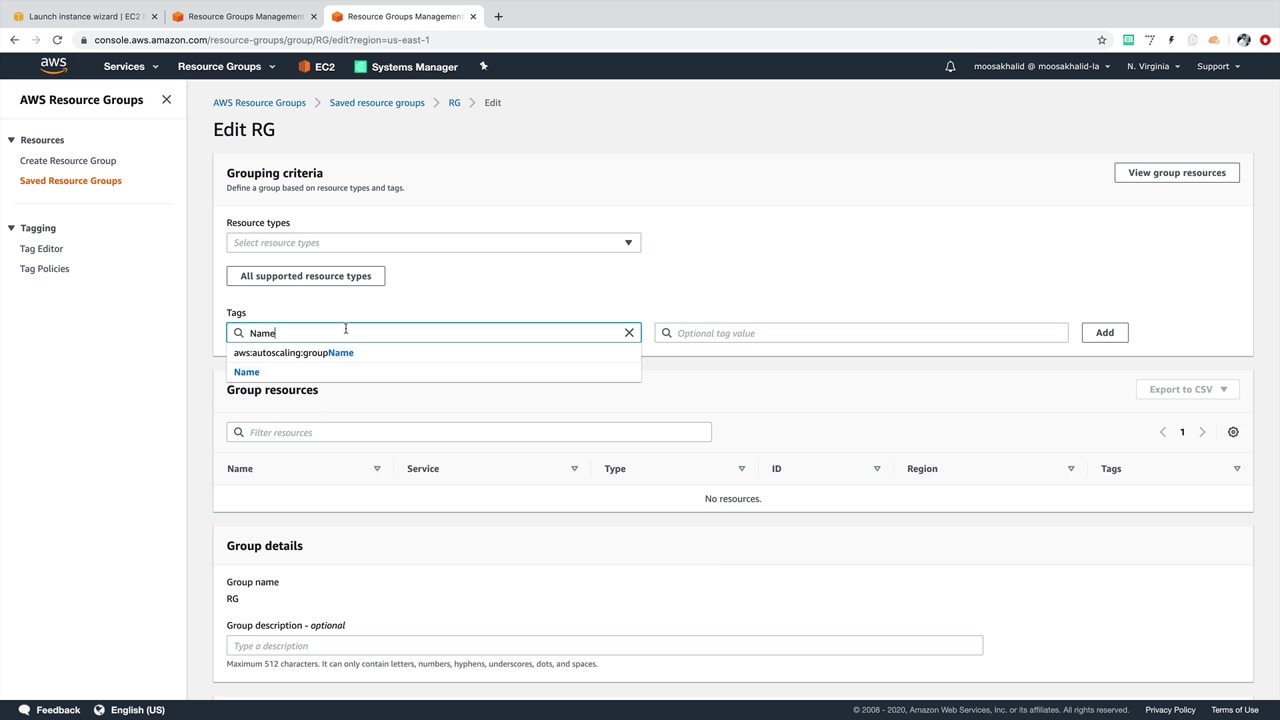
Task: Open Chrome profile avatar
Action: (1243, 40)
